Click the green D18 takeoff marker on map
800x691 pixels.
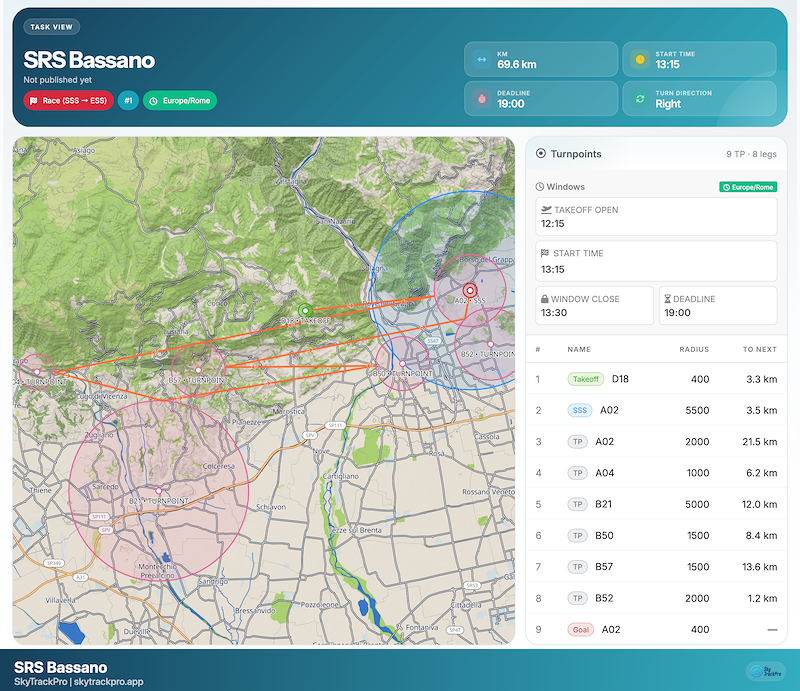(x=305, y=310)
